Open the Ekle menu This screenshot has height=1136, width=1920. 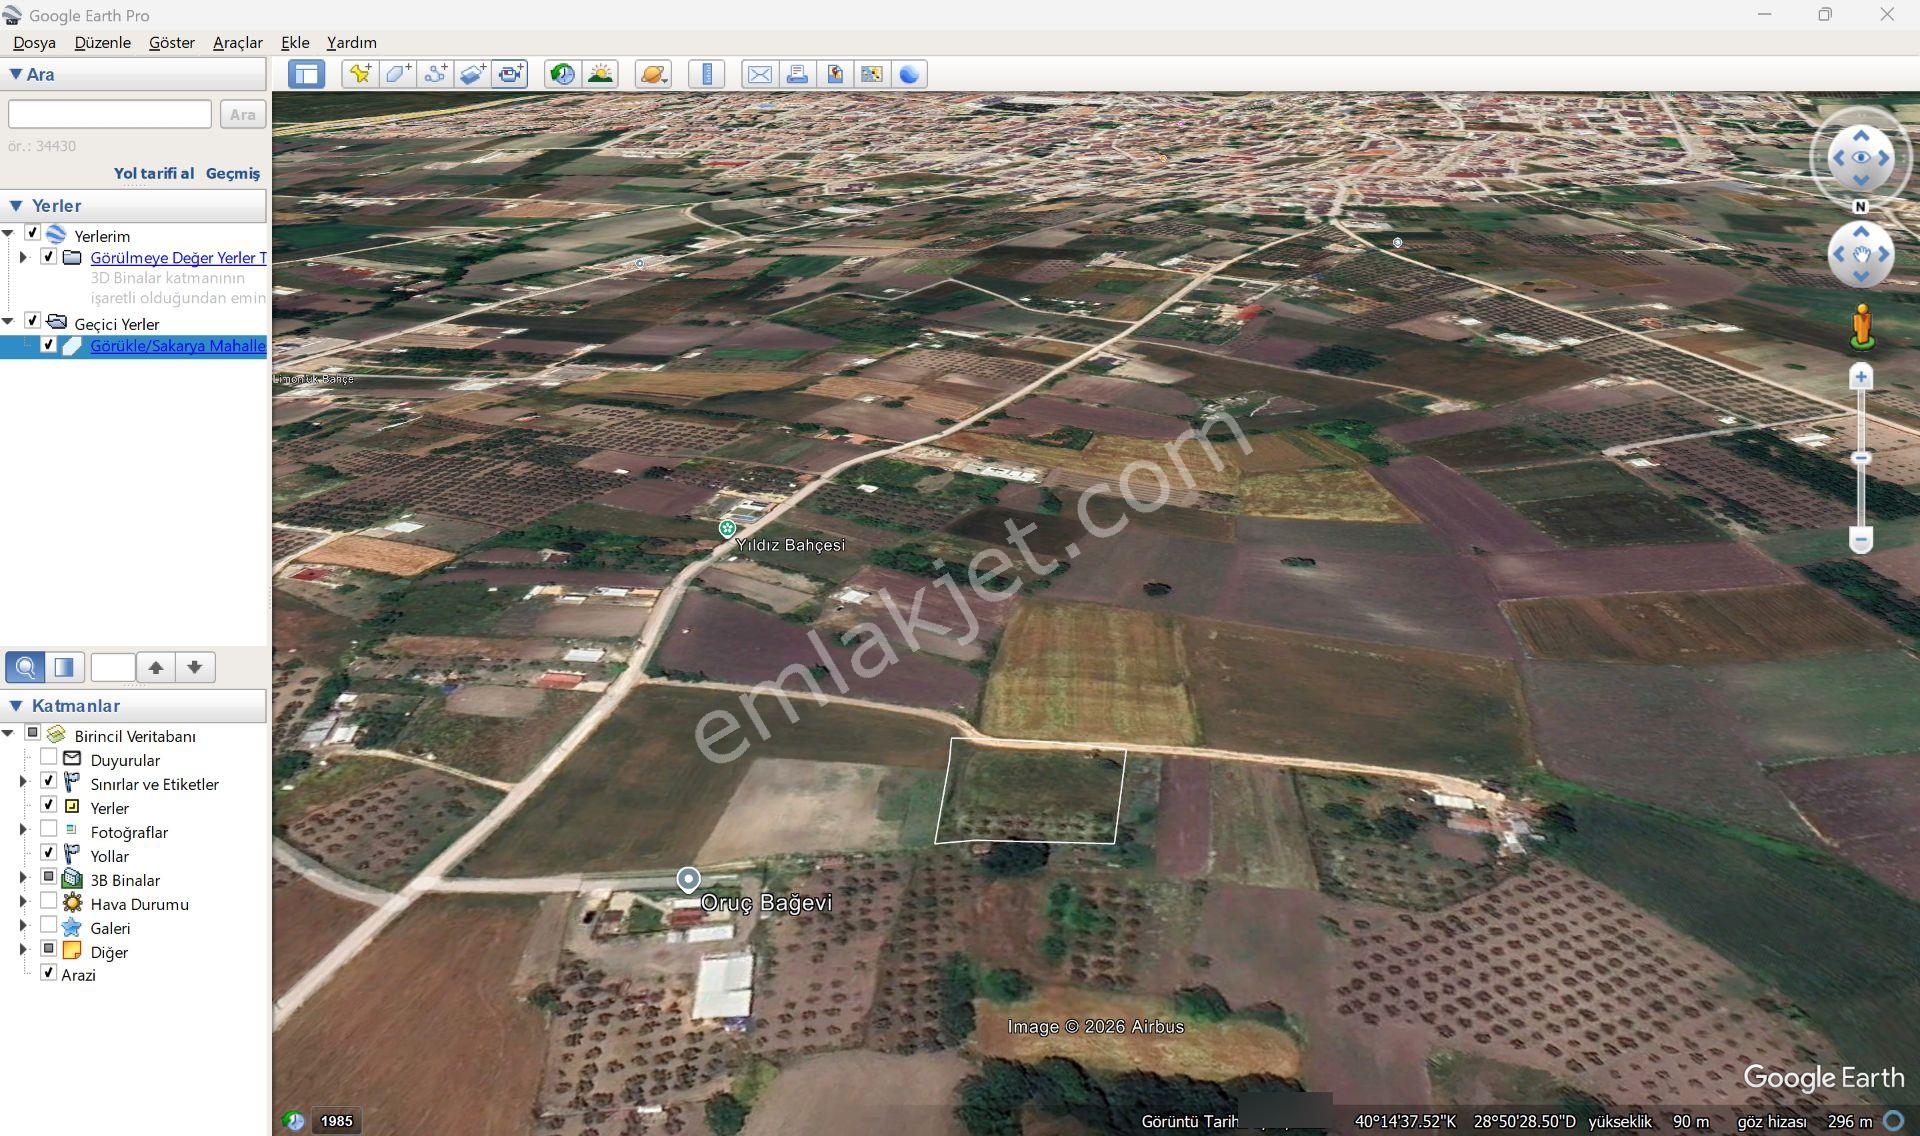pyautogui.click(x=295, y=43)
